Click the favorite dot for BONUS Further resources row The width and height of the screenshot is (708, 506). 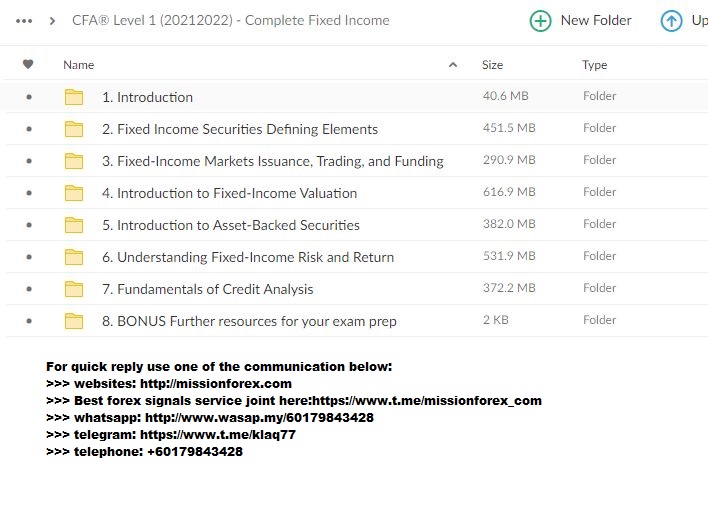(x=29, y=321)
